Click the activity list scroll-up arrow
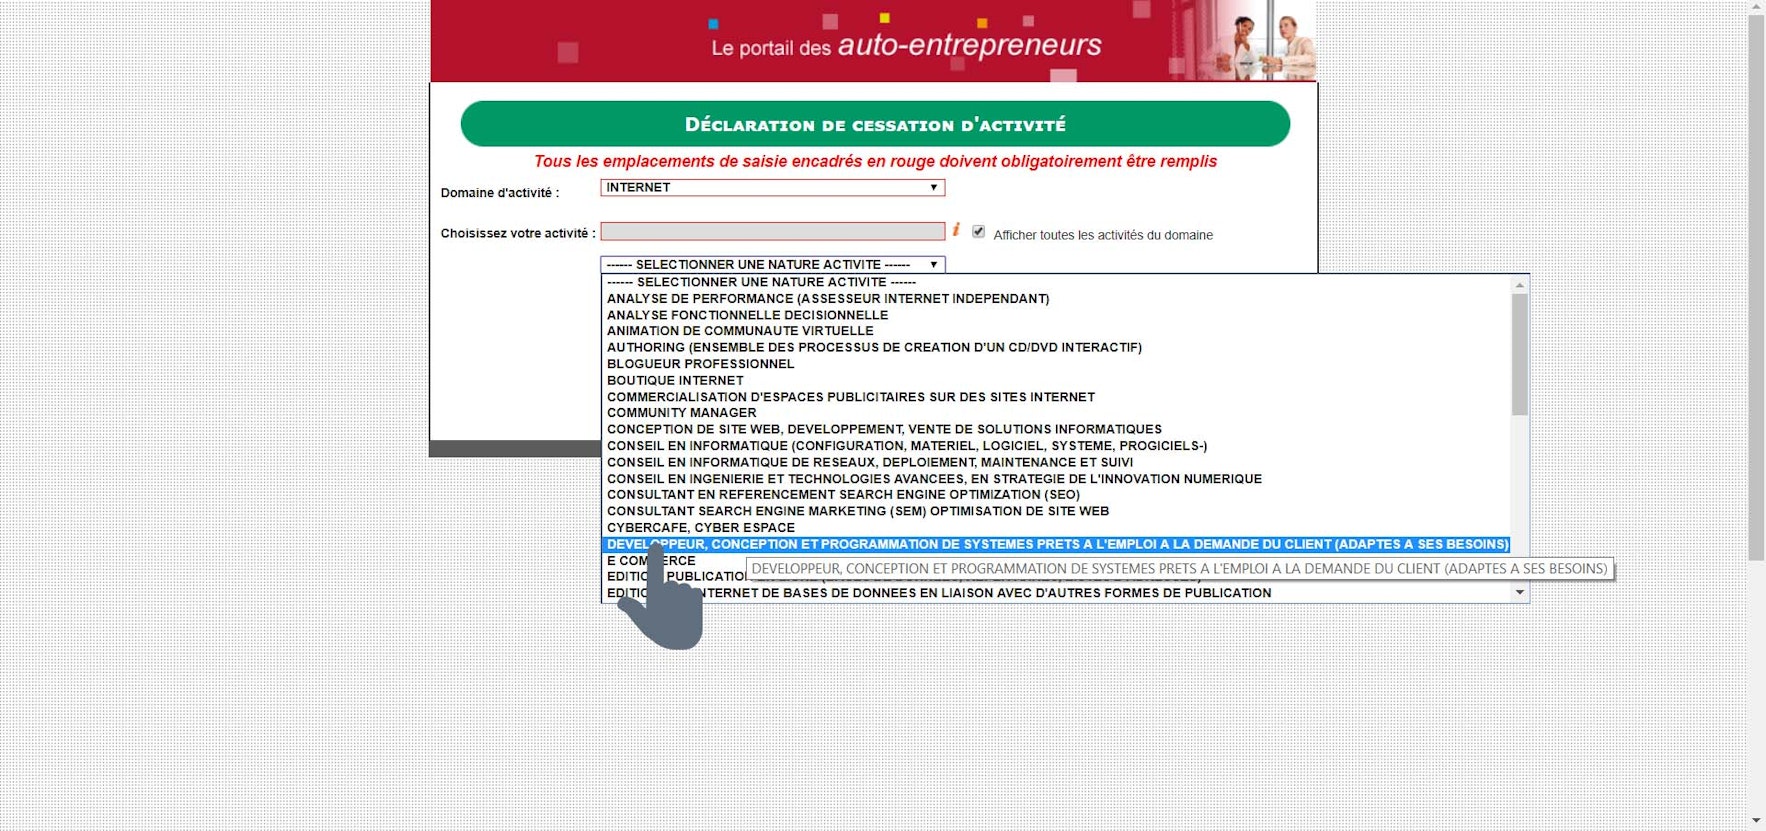The height and width of the screenshot is (831, 1766). point(1520,285)
